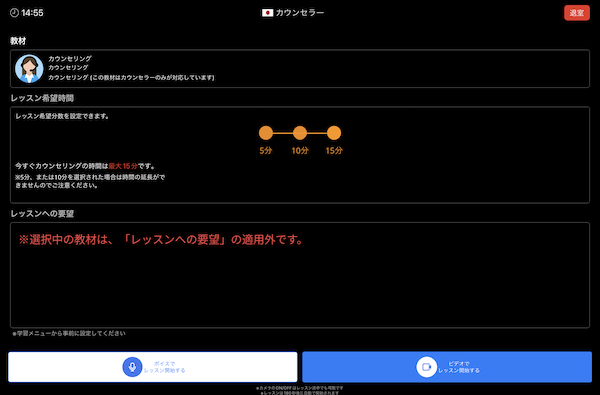Click the red 適用外です notice text
The image size is (600, 395).
(161, 240)
